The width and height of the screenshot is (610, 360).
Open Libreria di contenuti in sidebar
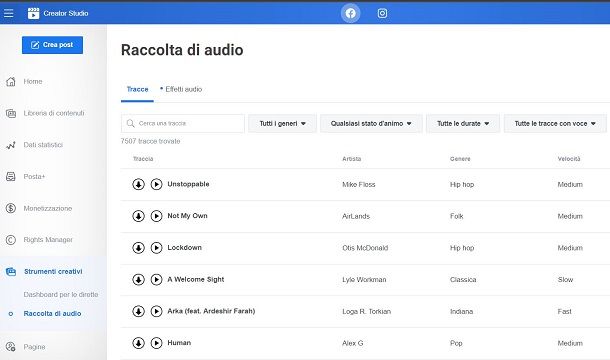[54, 113]
